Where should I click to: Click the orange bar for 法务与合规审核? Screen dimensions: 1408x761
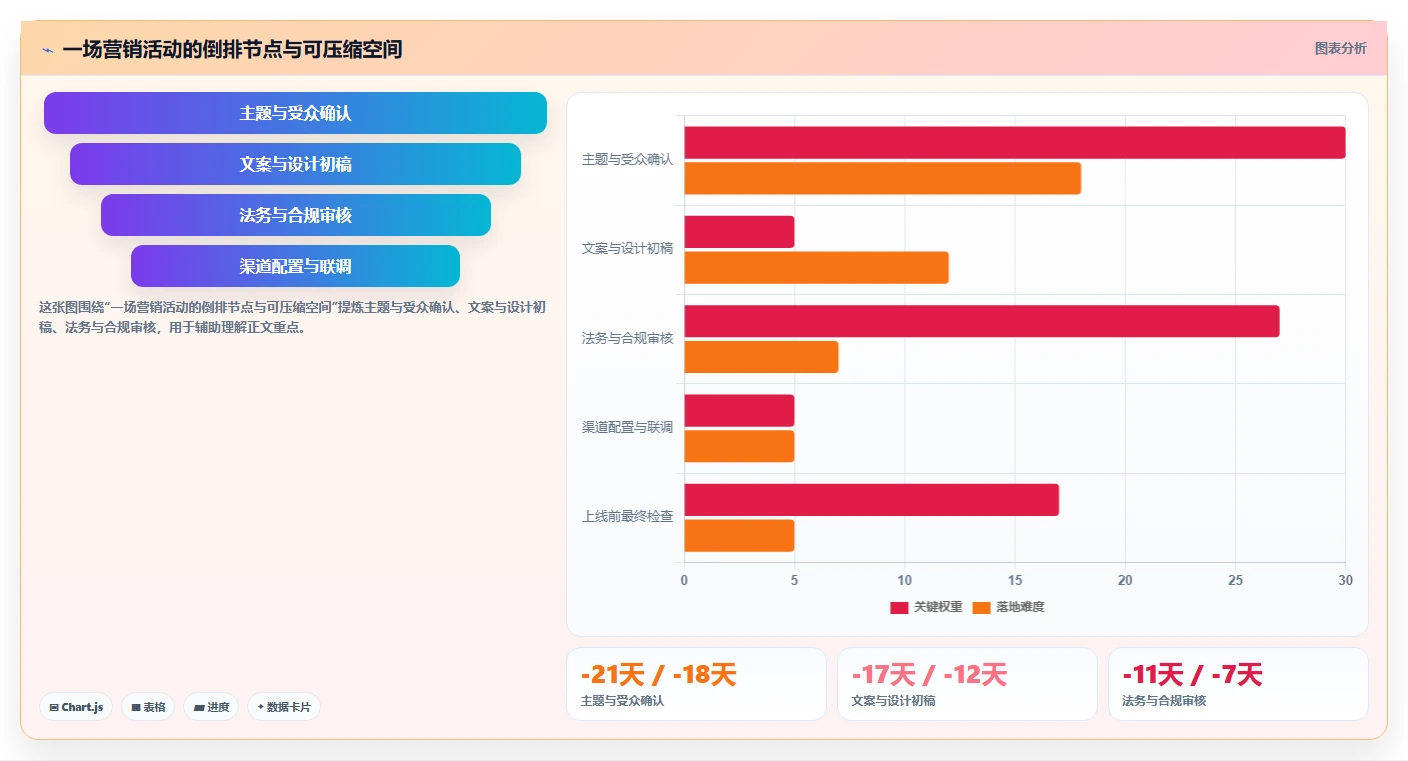click(761, 357)
